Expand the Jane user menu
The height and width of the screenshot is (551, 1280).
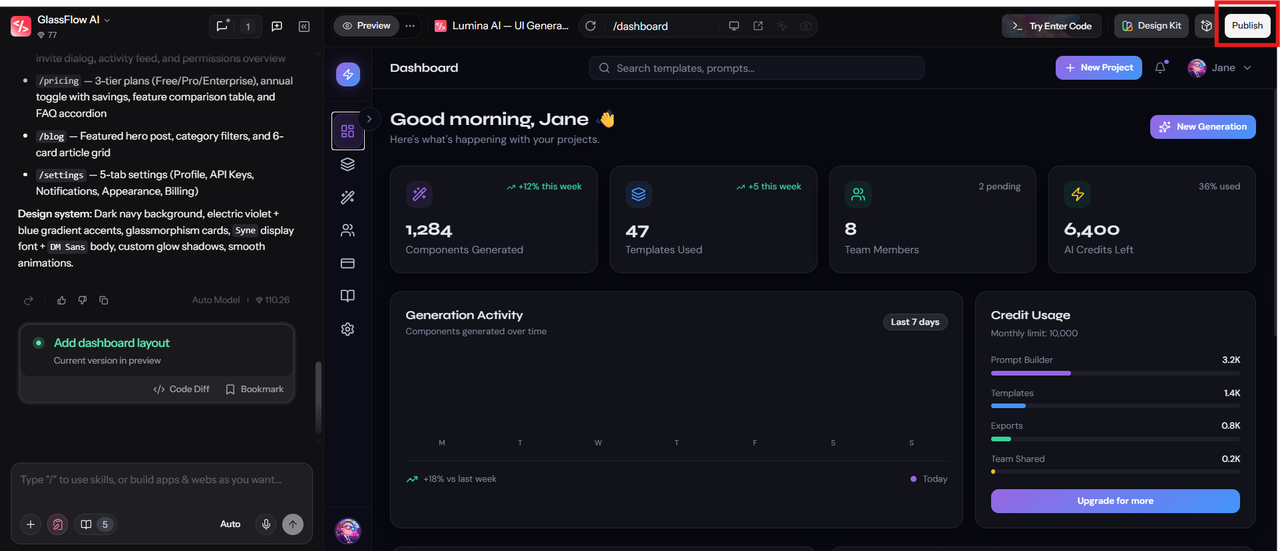point(1219,68)
